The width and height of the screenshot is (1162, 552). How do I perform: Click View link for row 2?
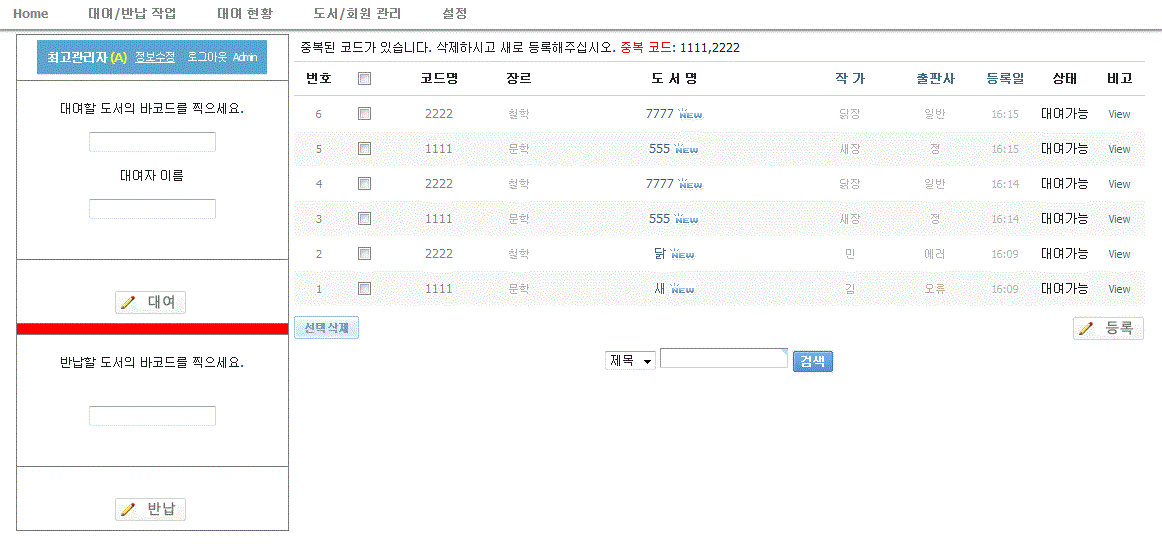(x=1119, y=254)
